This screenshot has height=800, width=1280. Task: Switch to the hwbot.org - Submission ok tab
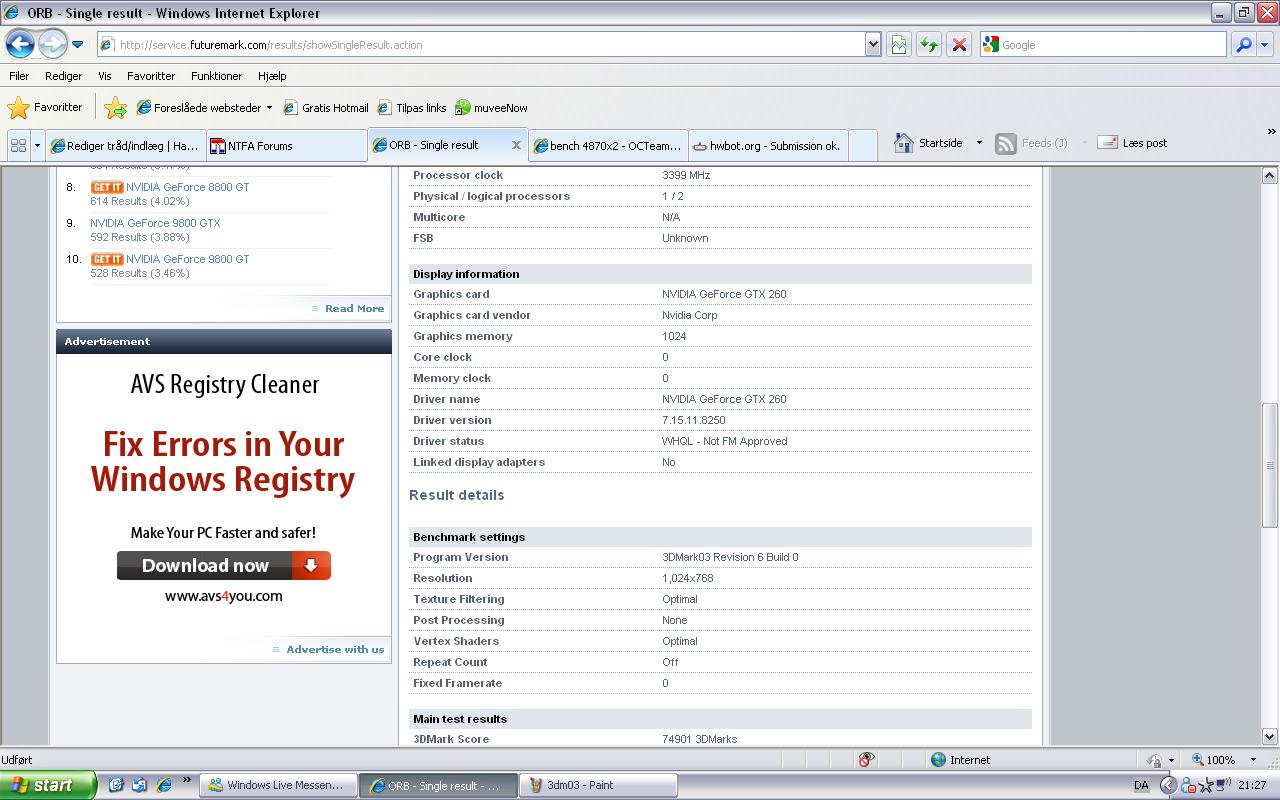768,145
